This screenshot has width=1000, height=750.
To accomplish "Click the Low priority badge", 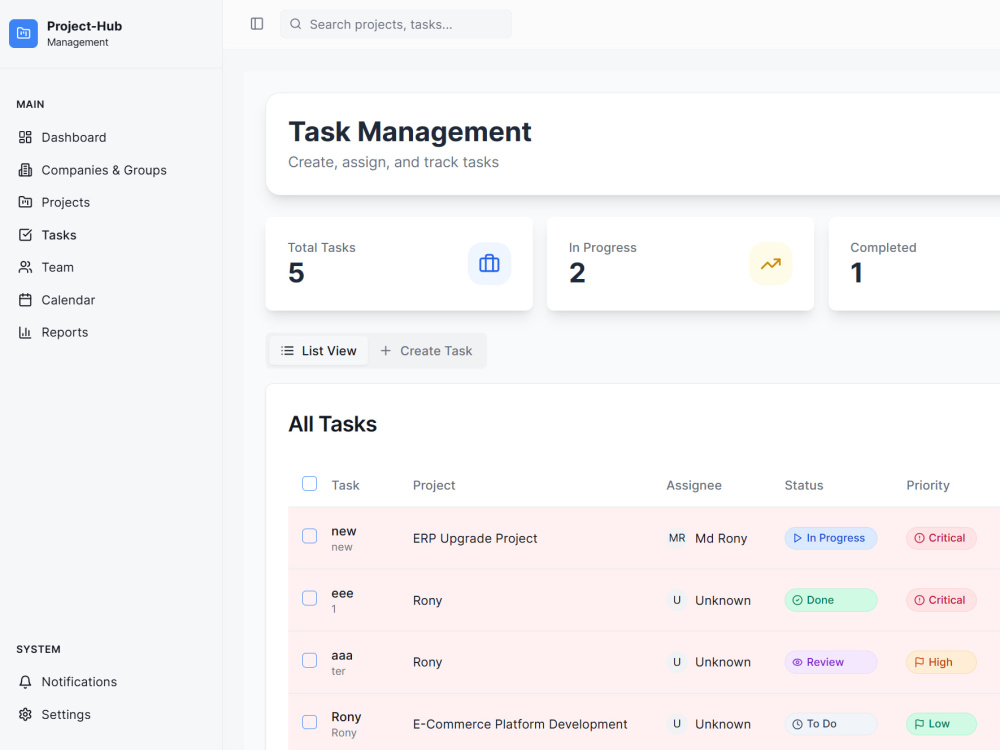I will 941,724.
